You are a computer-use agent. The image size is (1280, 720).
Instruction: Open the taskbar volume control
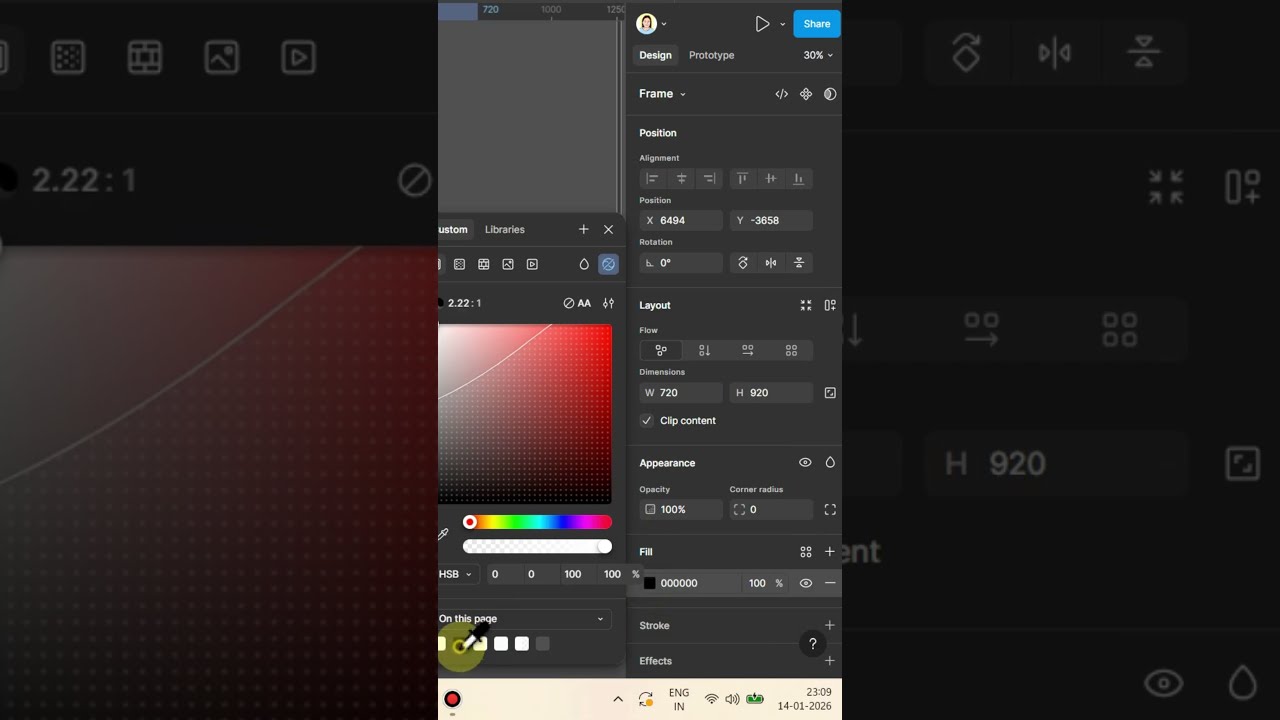click(732, 699)
